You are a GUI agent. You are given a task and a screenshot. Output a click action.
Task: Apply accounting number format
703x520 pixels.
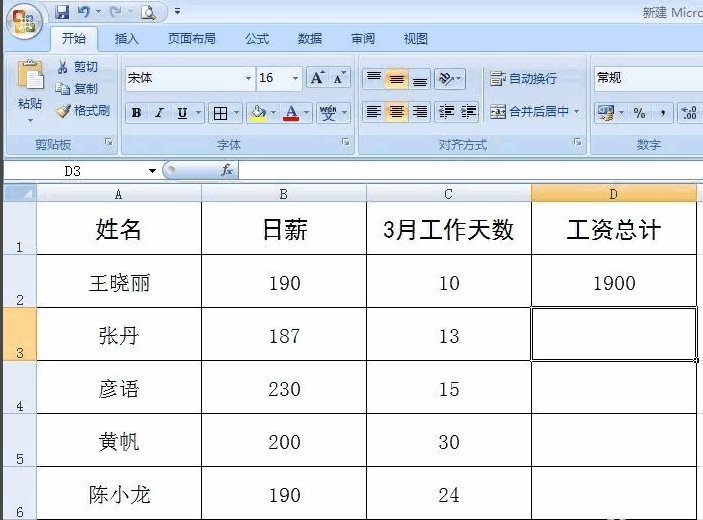coord(606,113)
